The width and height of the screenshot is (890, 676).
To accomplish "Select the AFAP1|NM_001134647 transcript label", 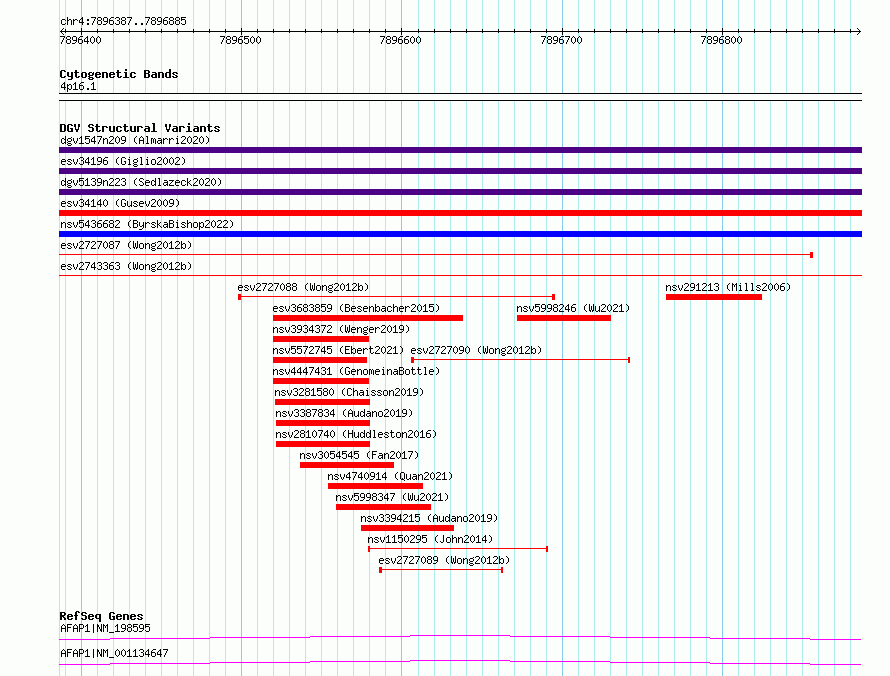I will click(x=114, y=653).
